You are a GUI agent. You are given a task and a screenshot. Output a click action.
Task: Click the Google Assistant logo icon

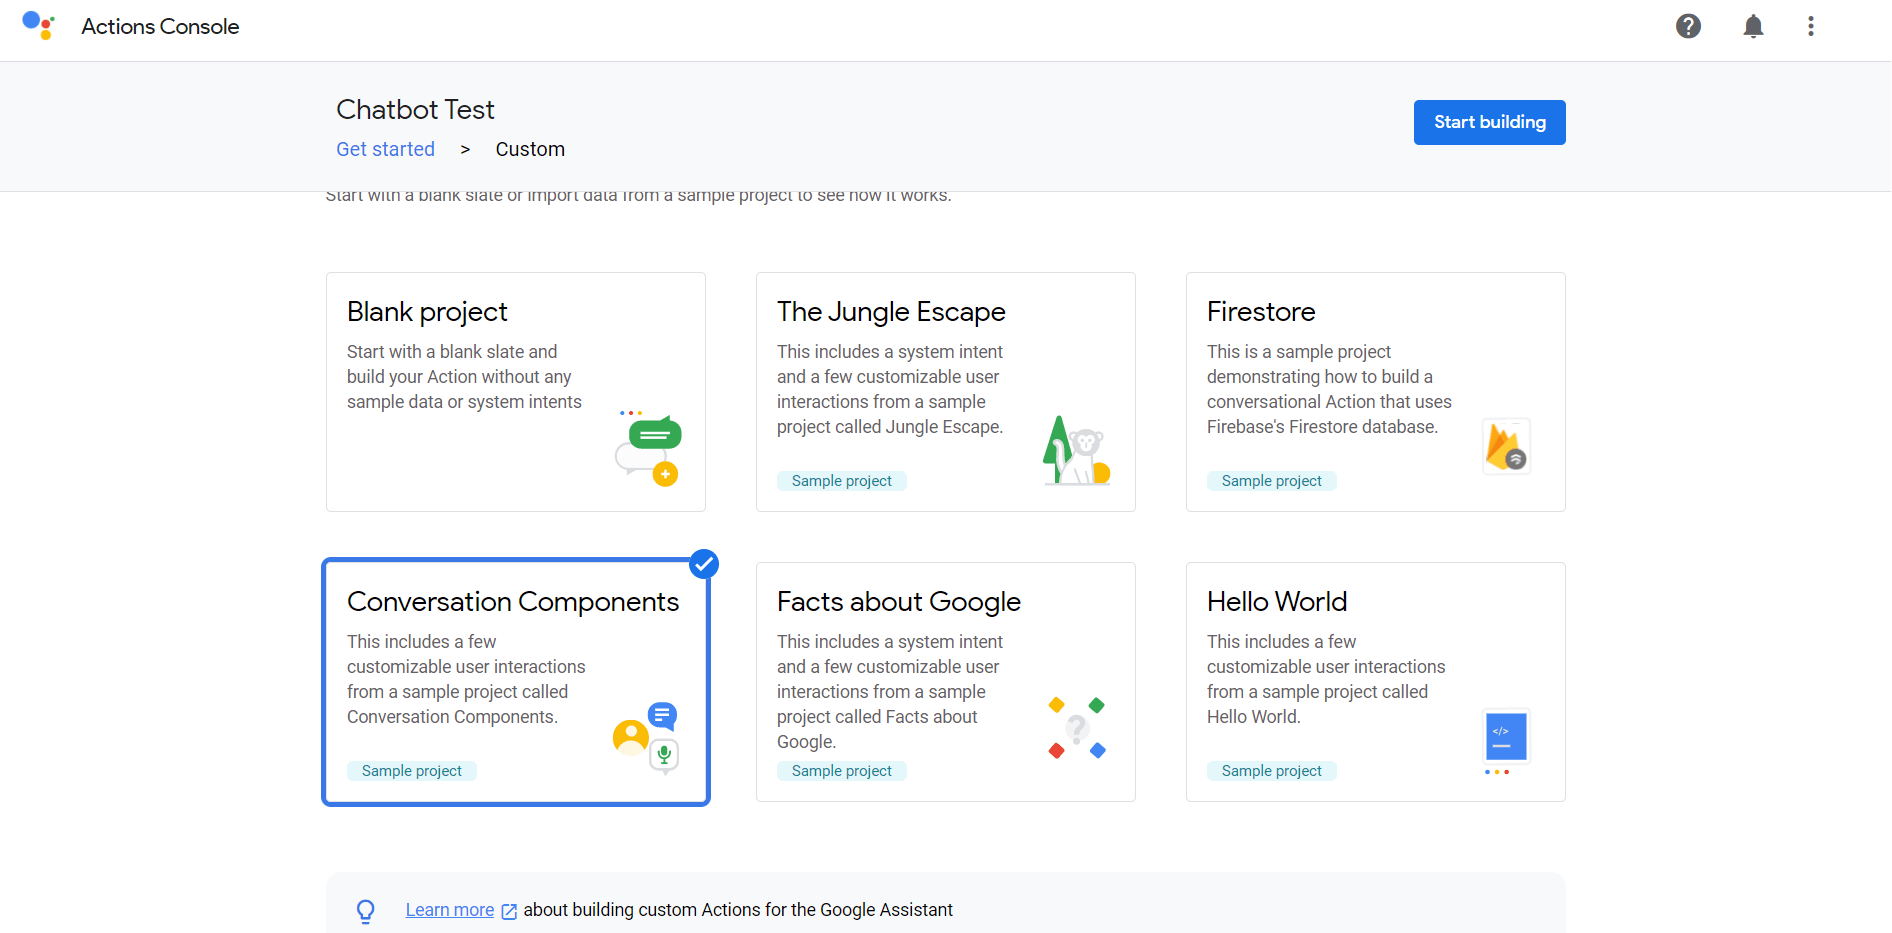point(38,26)
